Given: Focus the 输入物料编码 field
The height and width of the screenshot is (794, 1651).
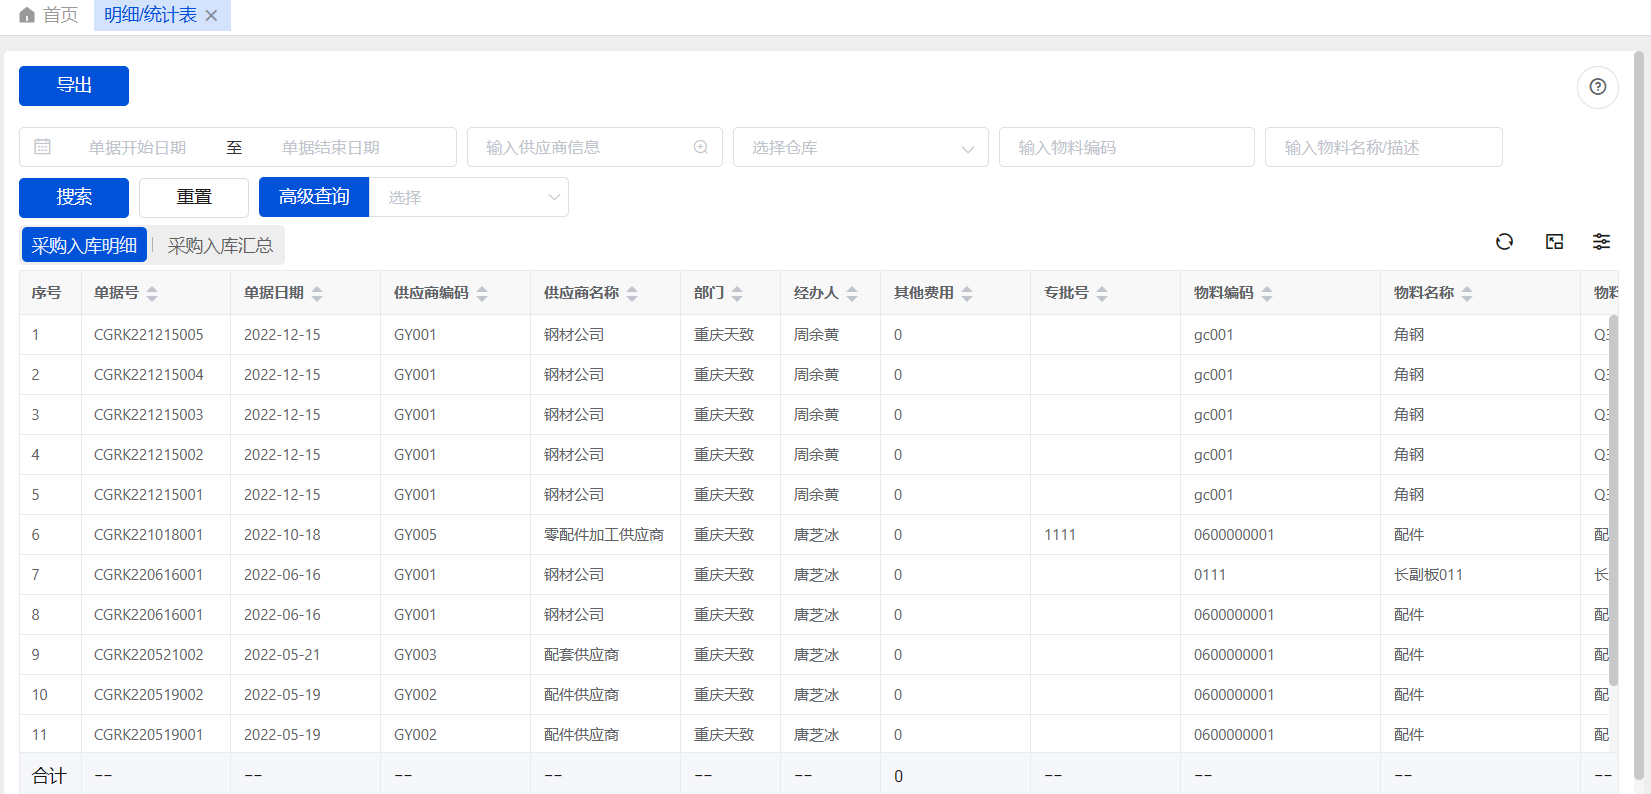Looking at the screenshot, I should (1126, 147).
